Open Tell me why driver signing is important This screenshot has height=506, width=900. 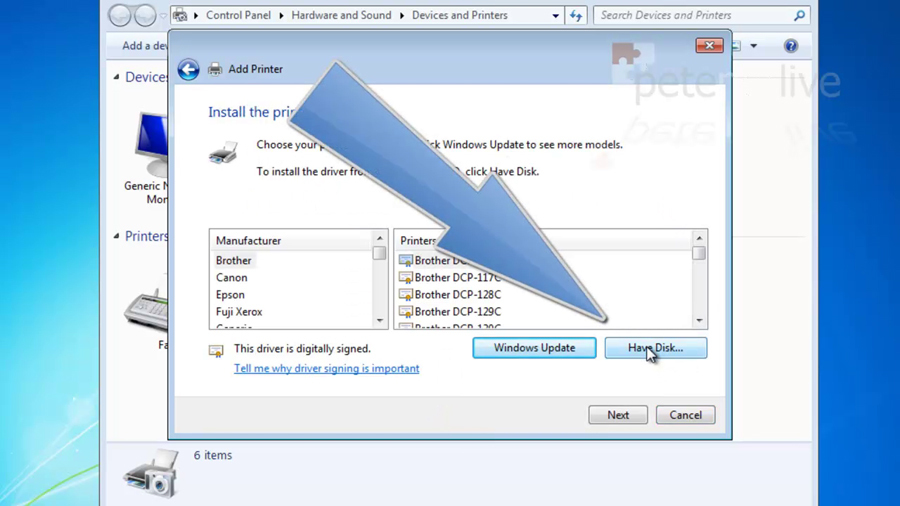(x=327, y=368)
